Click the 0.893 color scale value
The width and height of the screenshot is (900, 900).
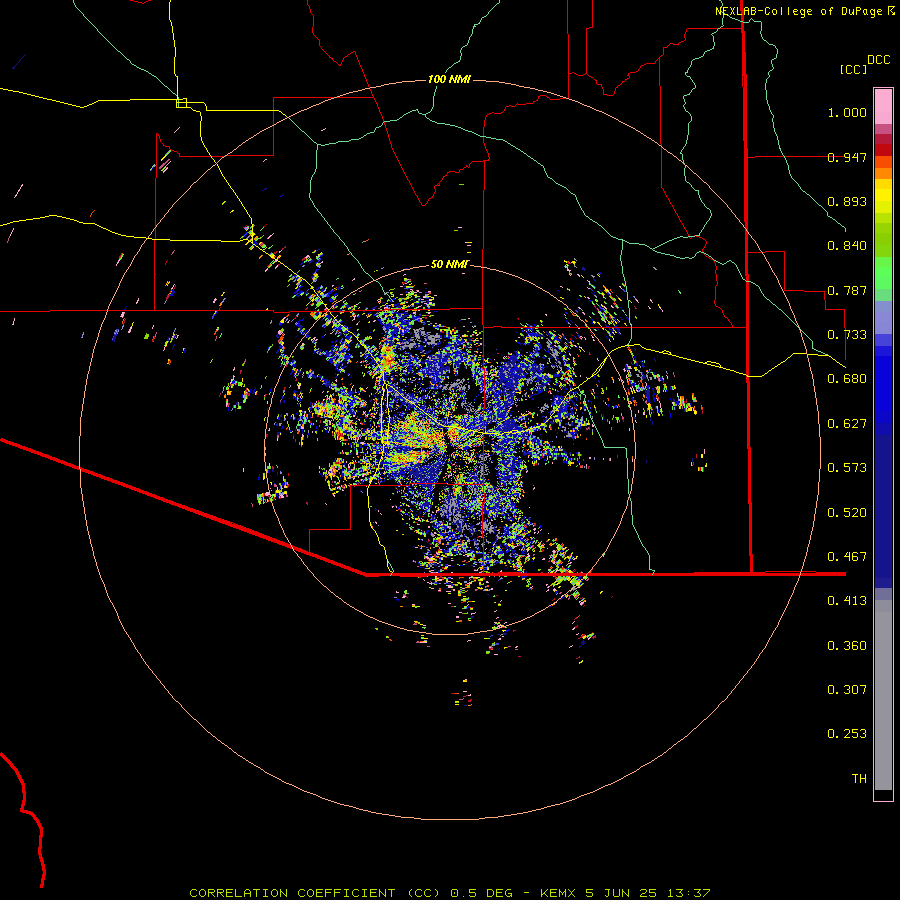point(847,201)
